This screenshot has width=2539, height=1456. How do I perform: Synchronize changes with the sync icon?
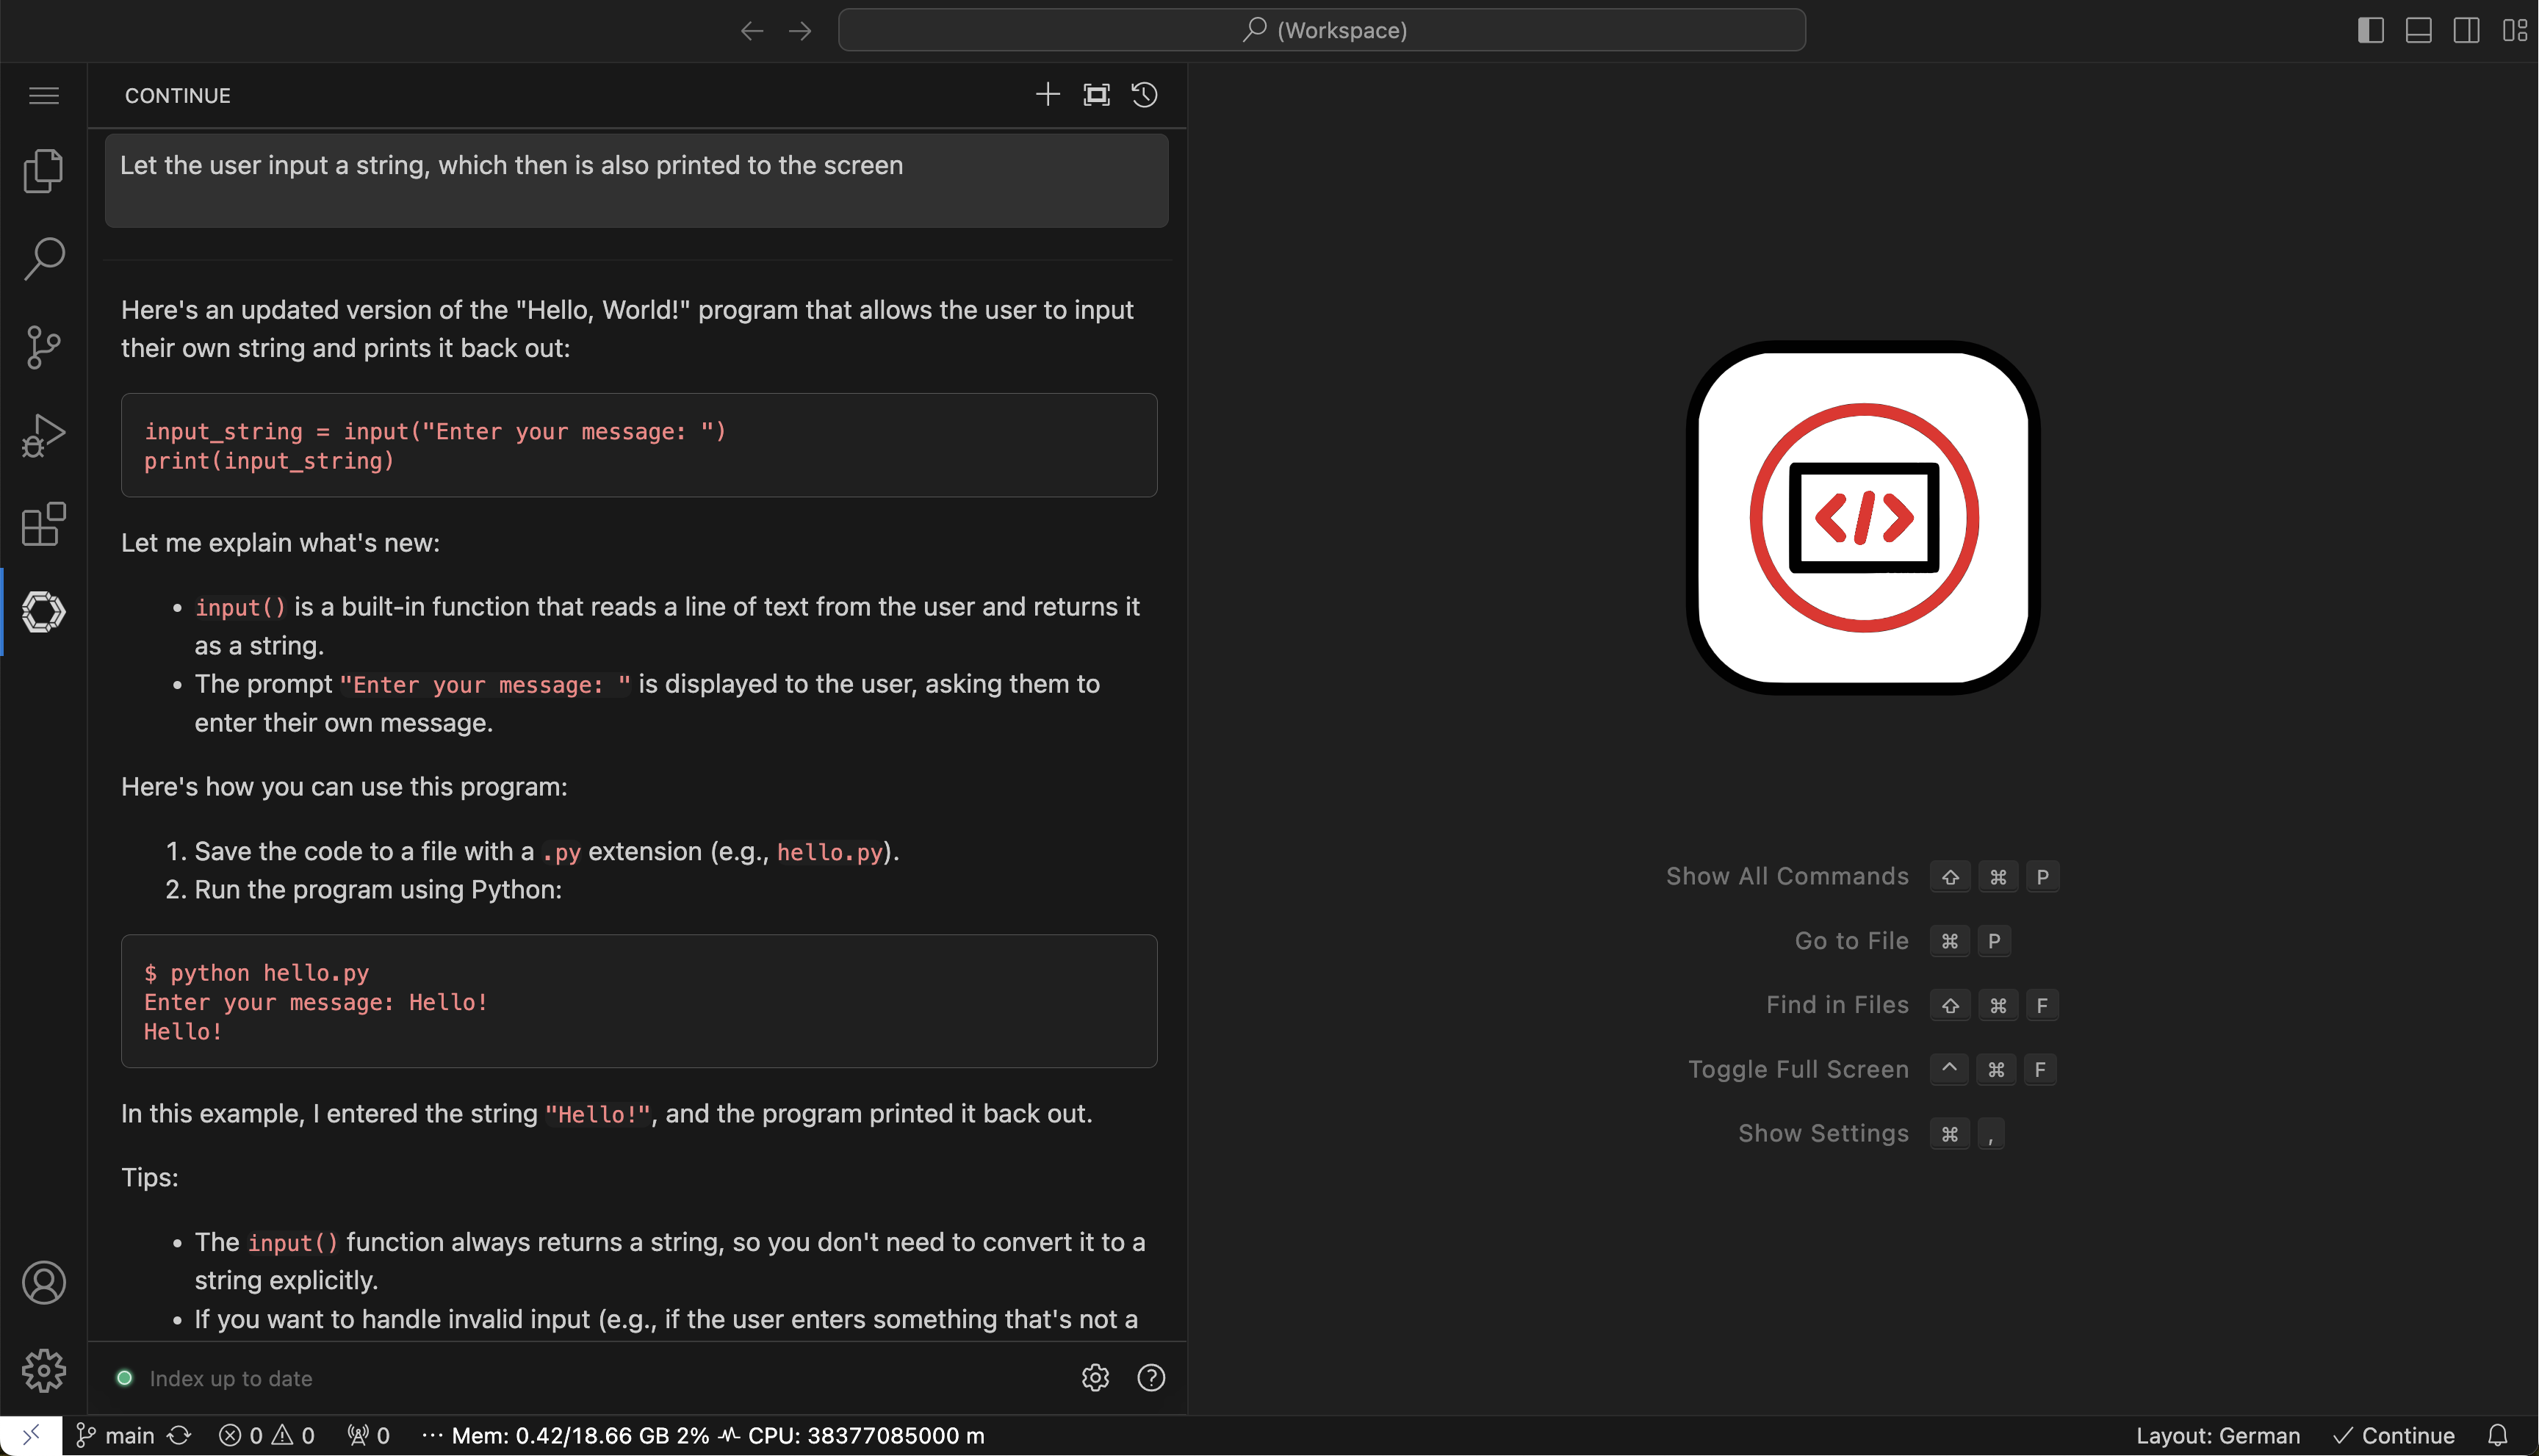180,1436
